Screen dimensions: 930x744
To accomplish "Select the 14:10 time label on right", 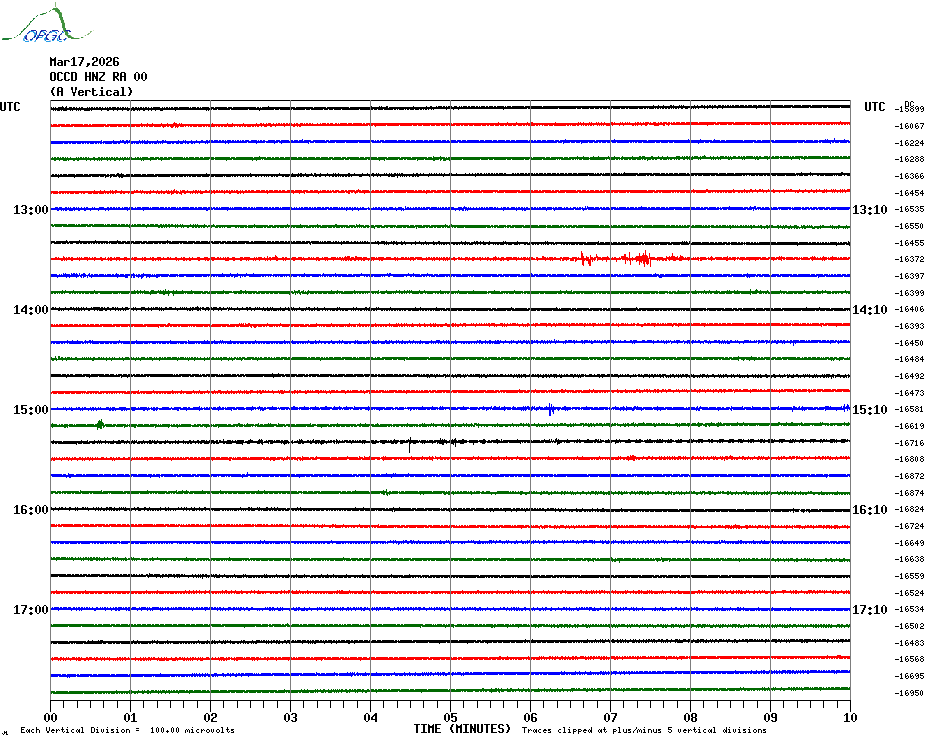I will pyautogui.click(x=869, y=310).
